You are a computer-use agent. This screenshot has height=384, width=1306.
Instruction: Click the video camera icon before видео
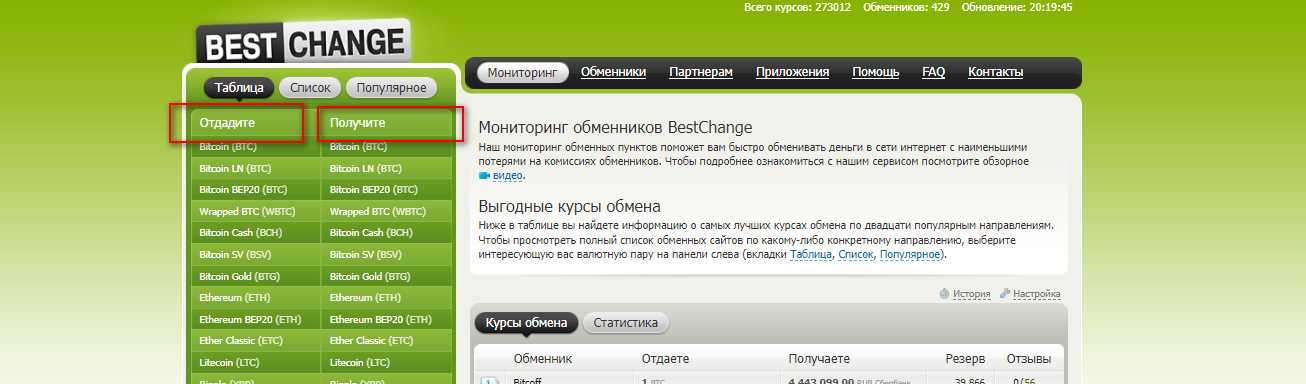point(484,175)
